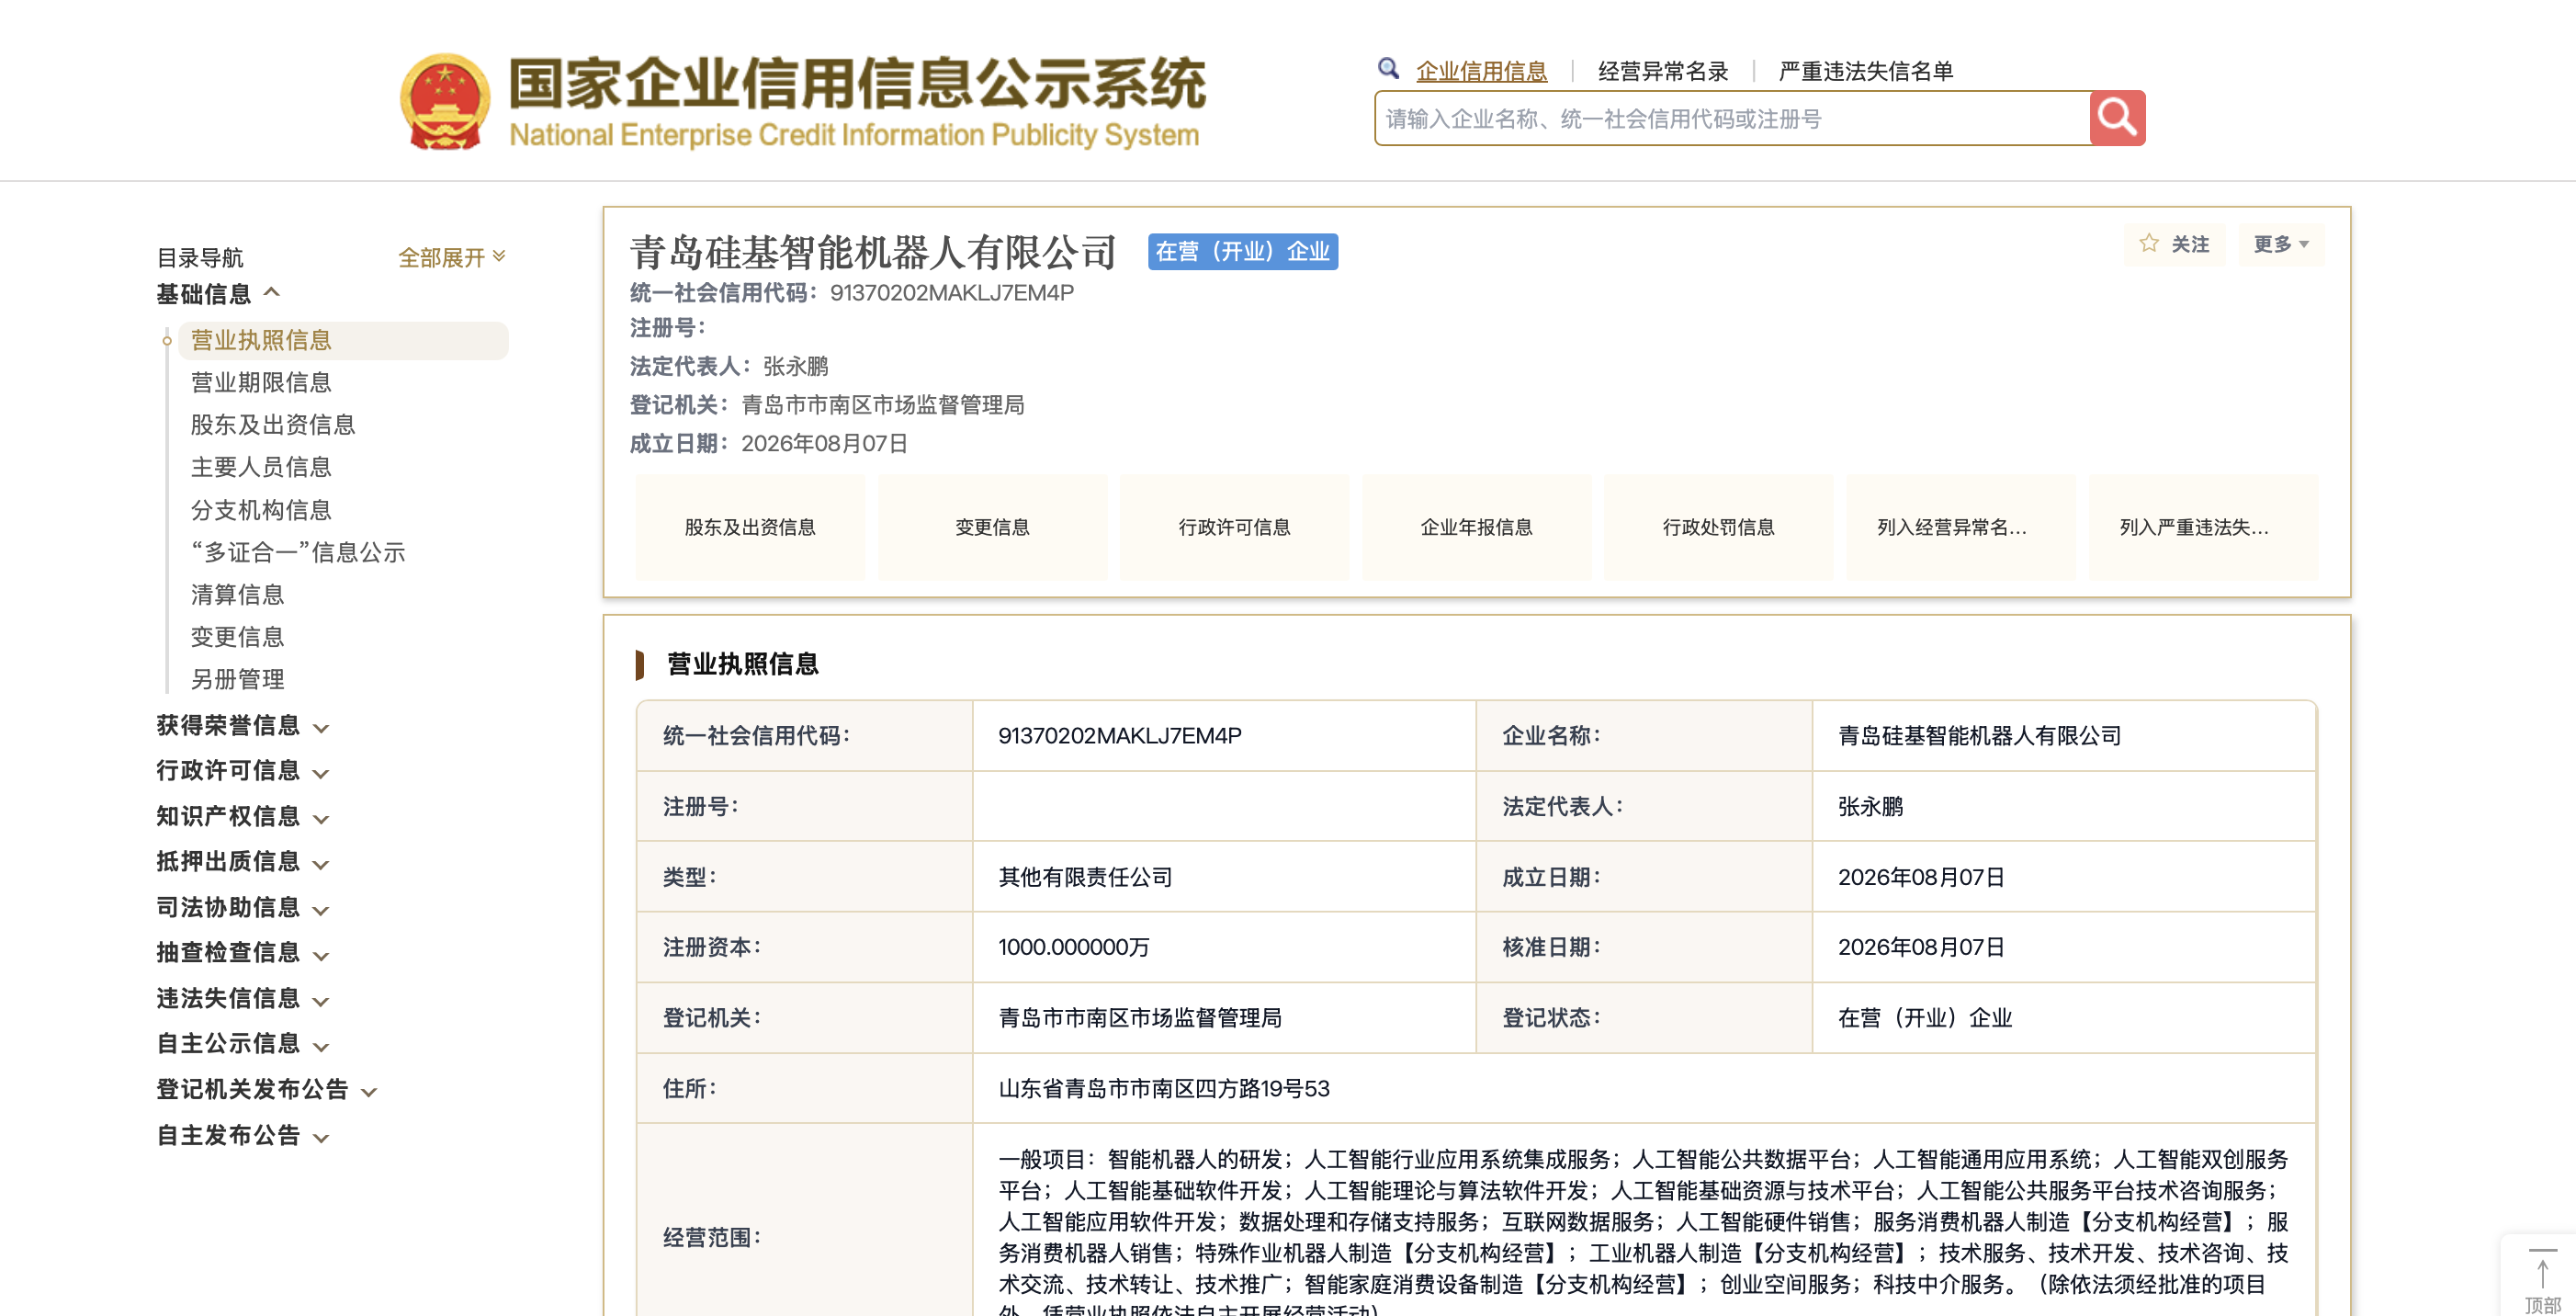Image resolution: width=2576 pixels, height=1316 pixels.
Task: Click the 营业执照信息 section heading
Action: (x=742, y=664)
